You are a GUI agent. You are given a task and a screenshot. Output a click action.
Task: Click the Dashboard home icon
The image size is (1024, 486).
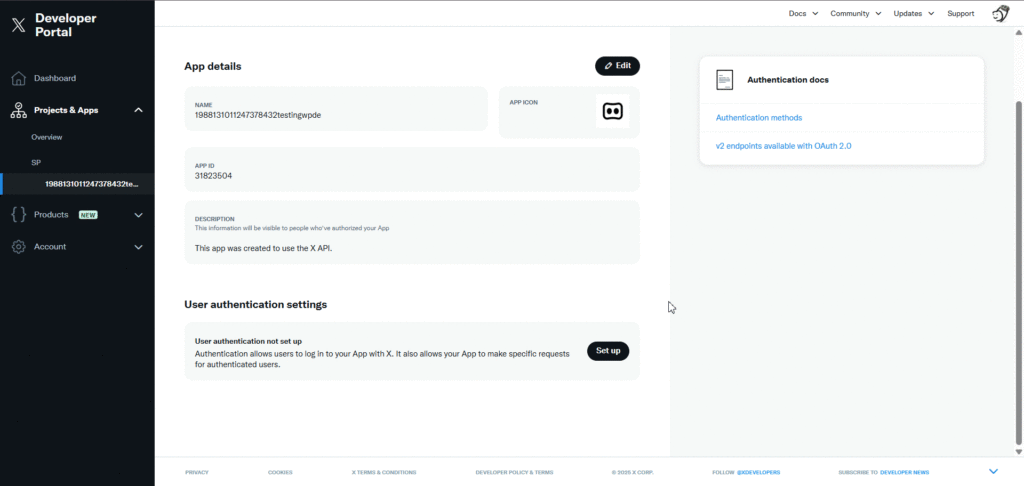18,78
